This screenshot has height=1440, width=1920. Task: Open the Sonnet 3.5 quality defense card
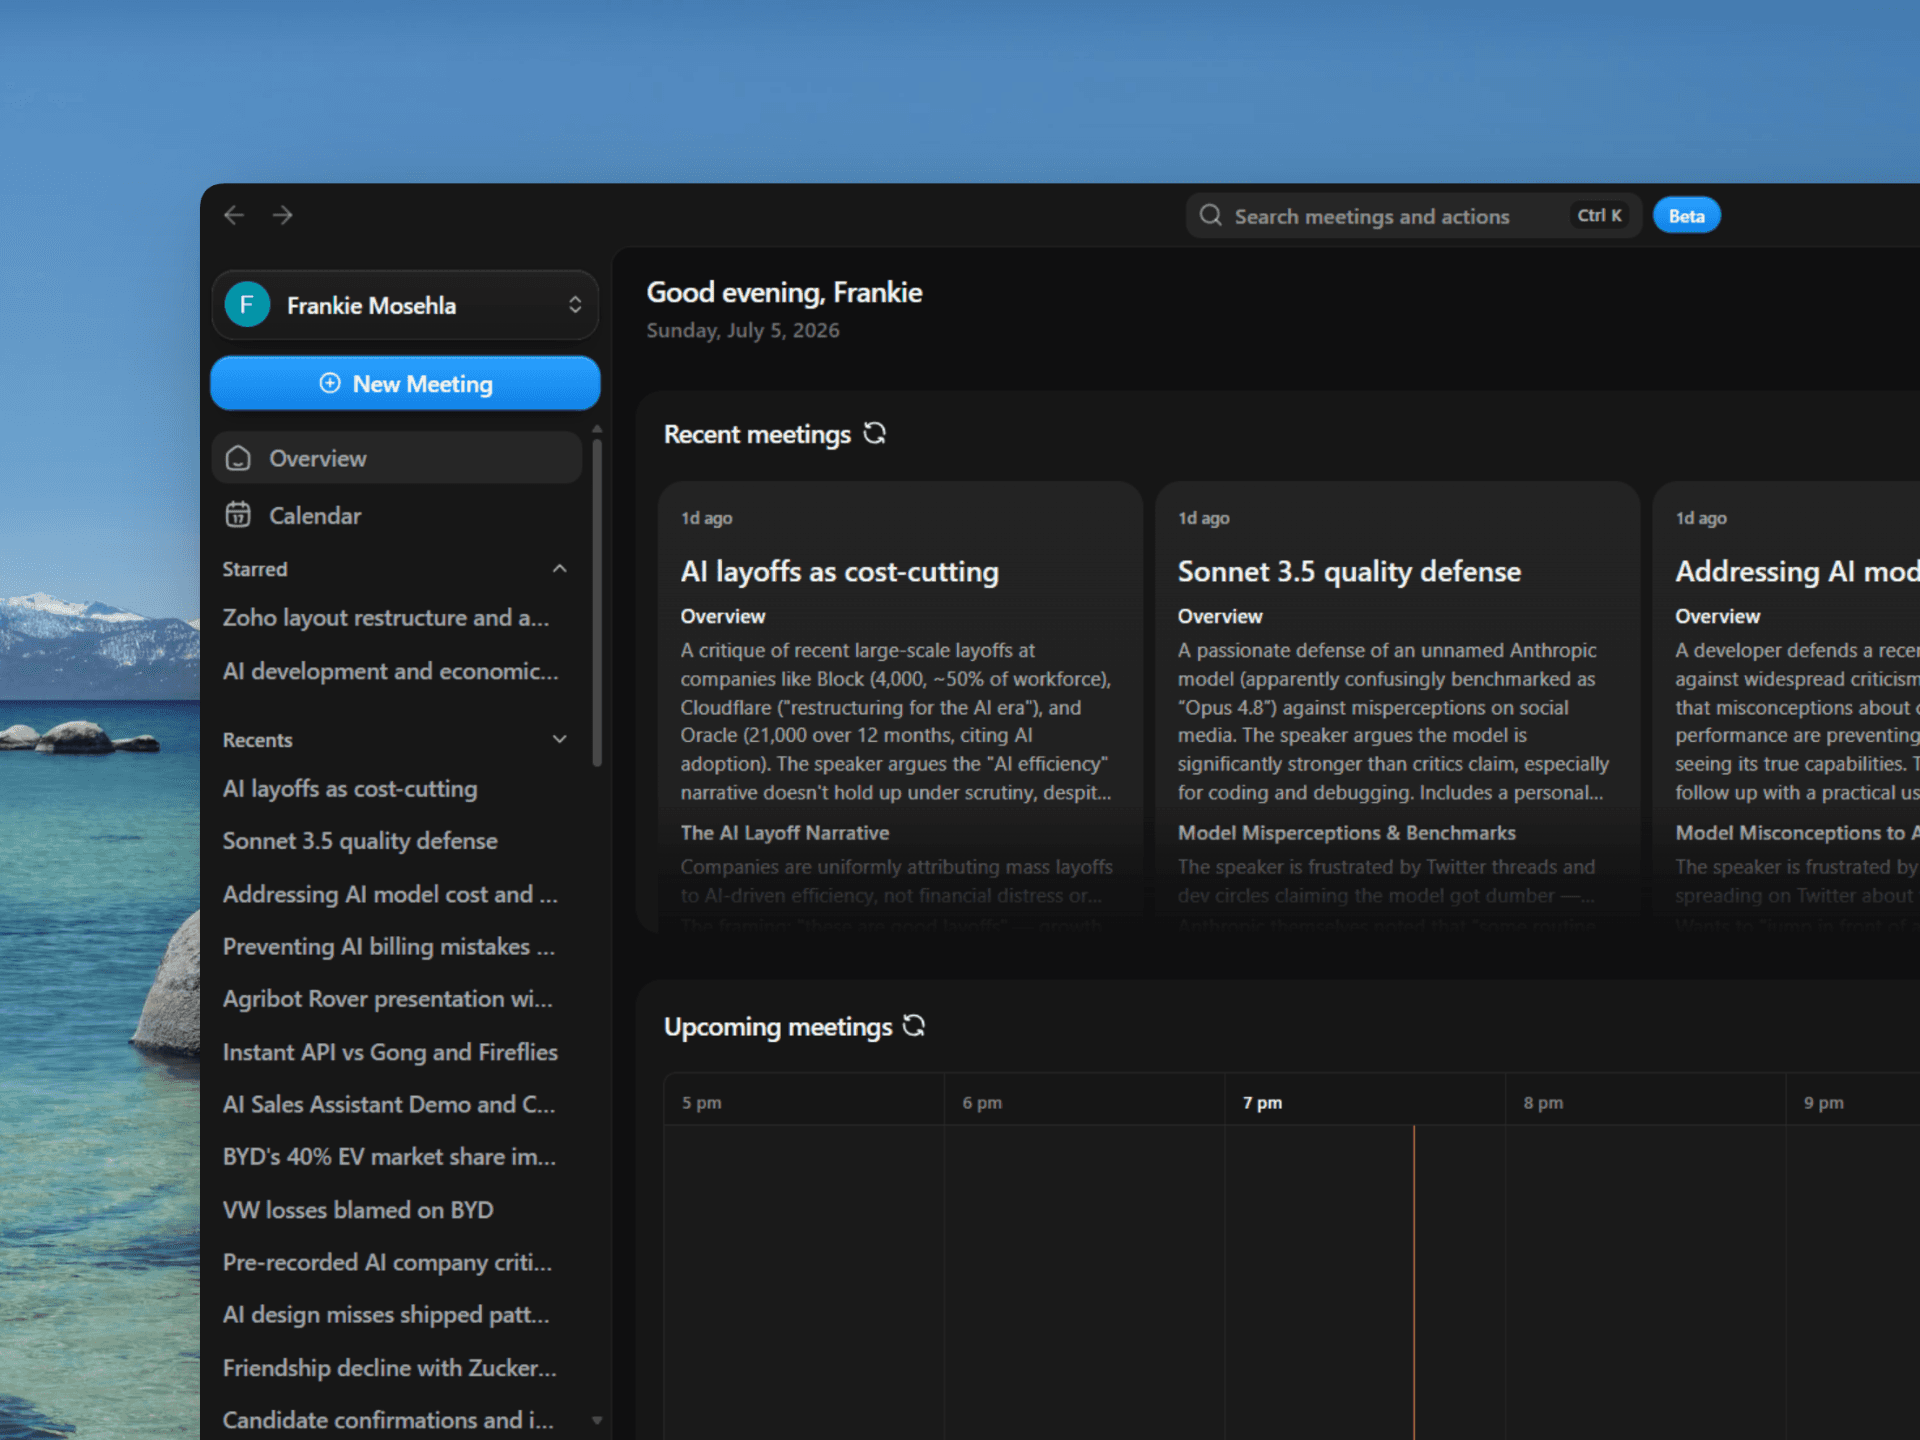[x=1397, y=706]
